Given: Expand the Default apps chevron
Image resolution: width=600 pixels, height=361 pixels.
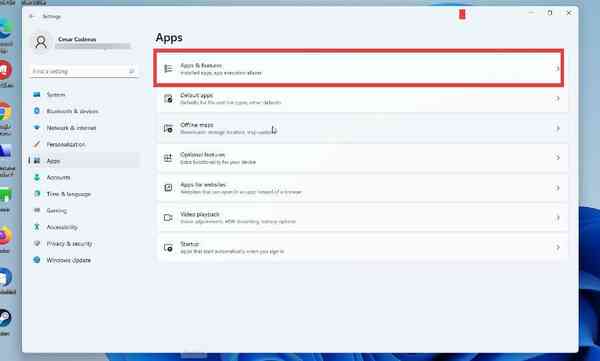Looking at the screenshot, I should tap(558, 99).
